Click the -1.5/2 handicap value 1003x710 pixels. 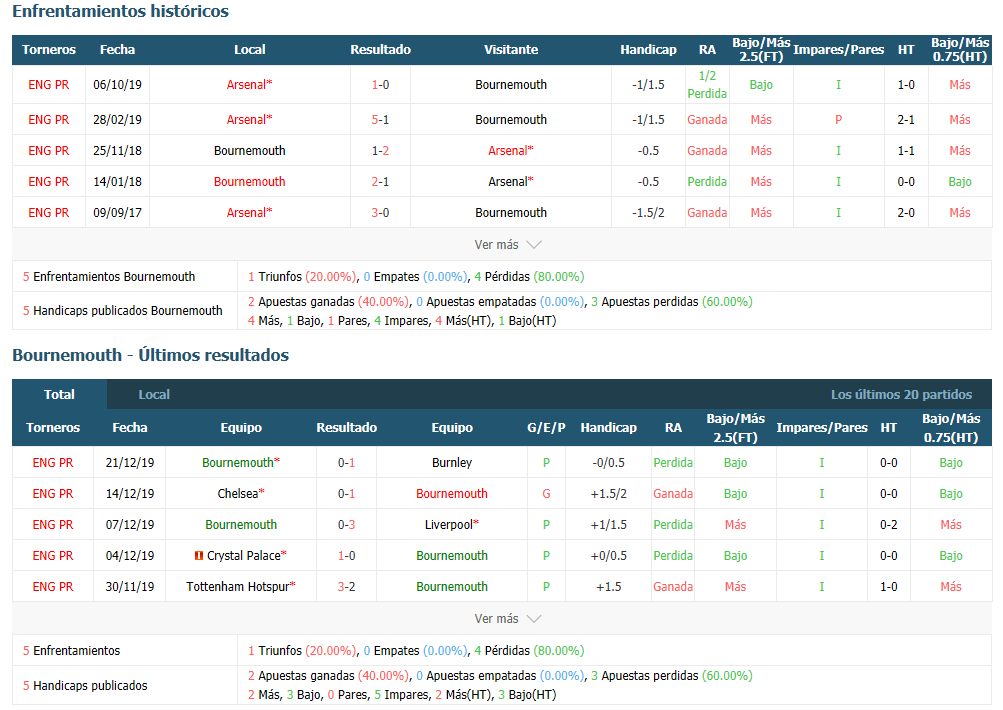point(649,213)
